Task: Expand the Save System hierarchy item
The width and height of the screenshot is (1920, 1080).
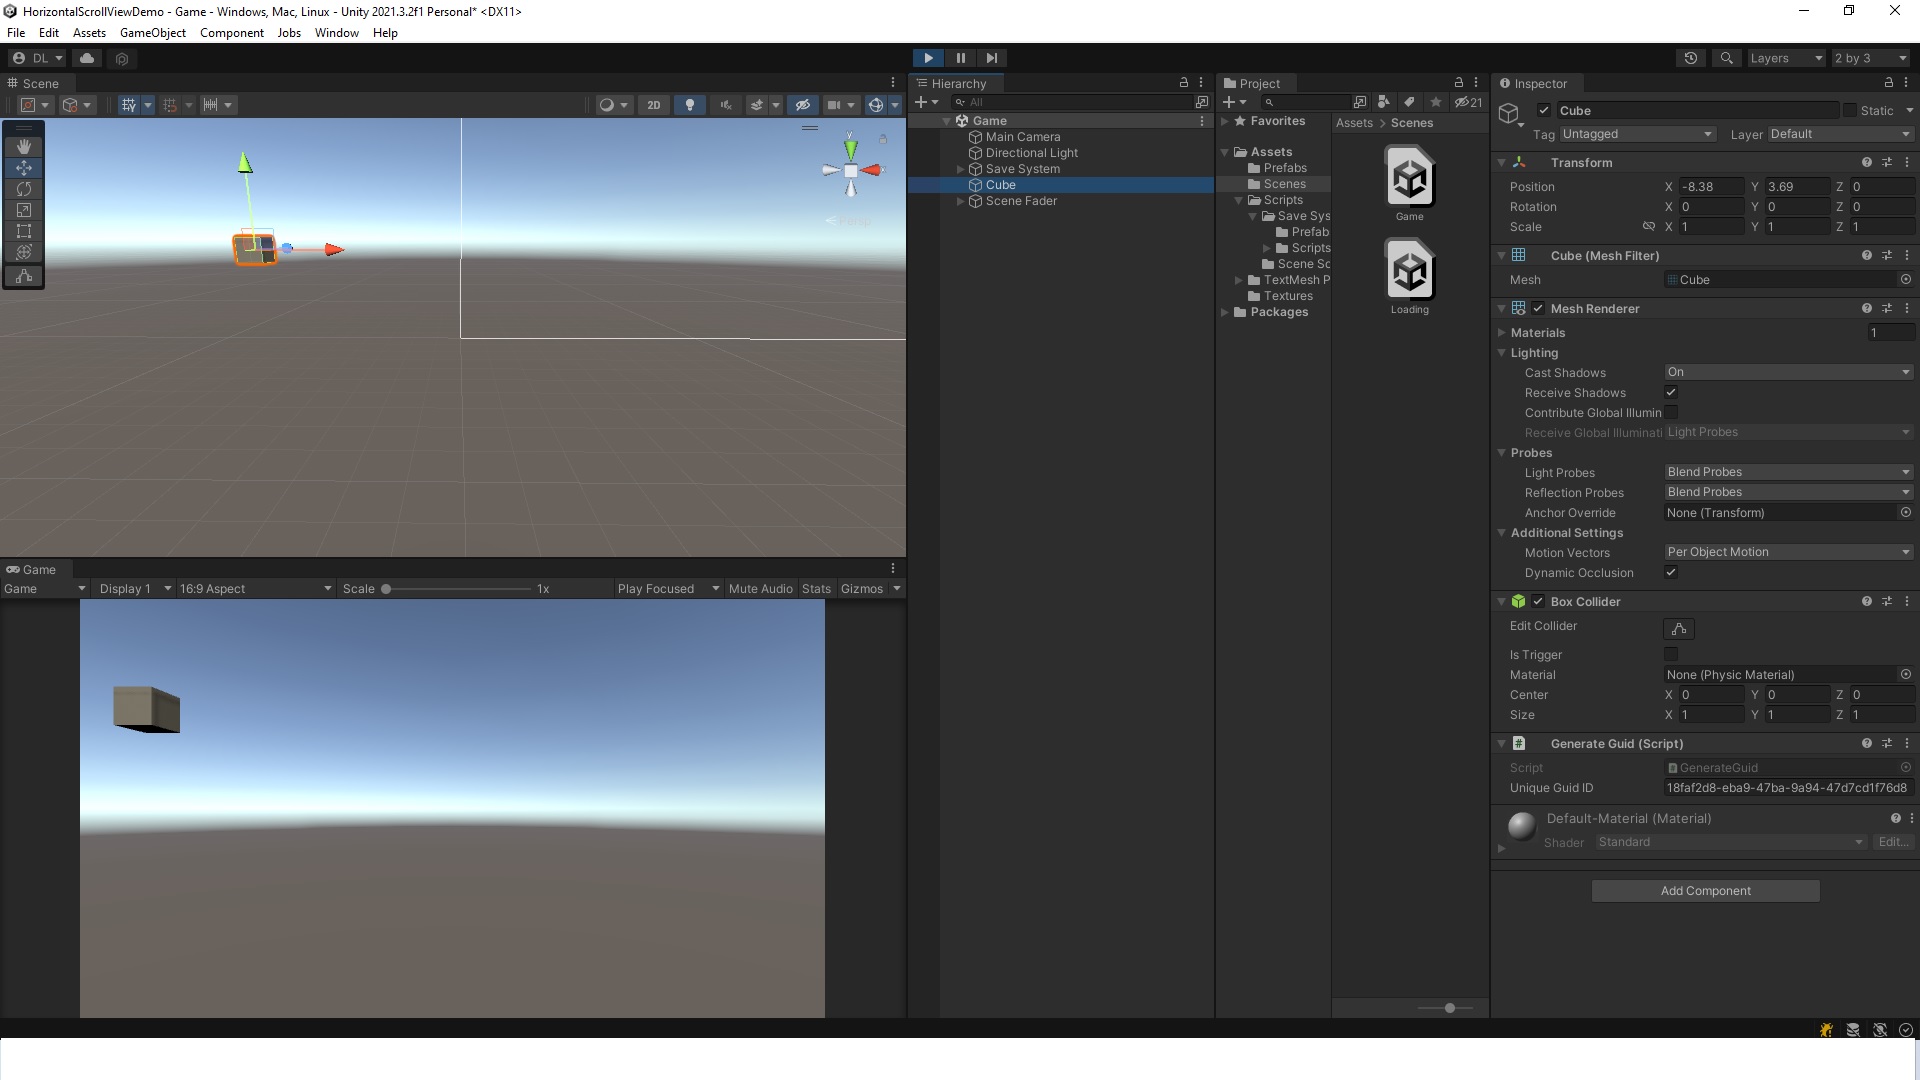Action: (960, 169)
